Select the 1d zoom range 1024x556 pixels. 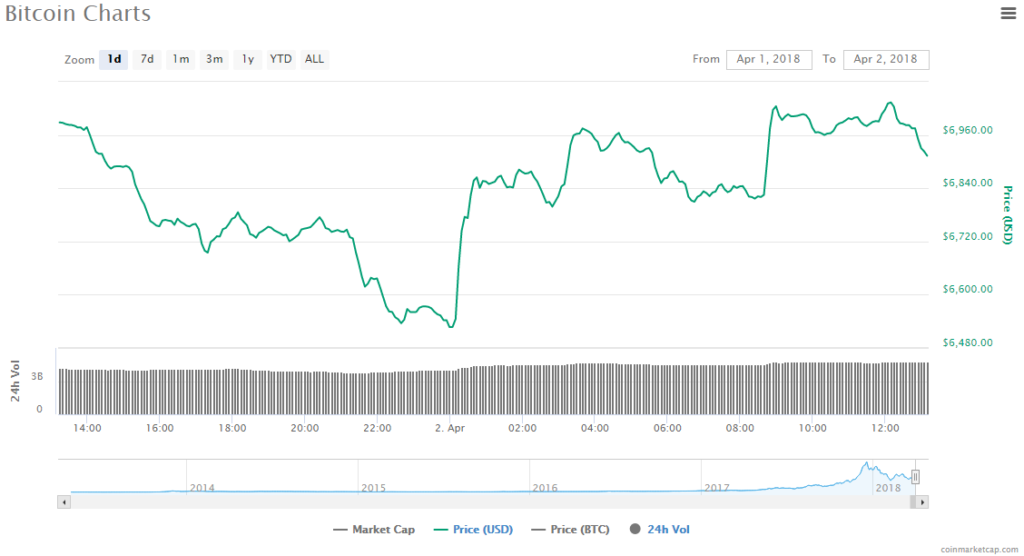114,59
